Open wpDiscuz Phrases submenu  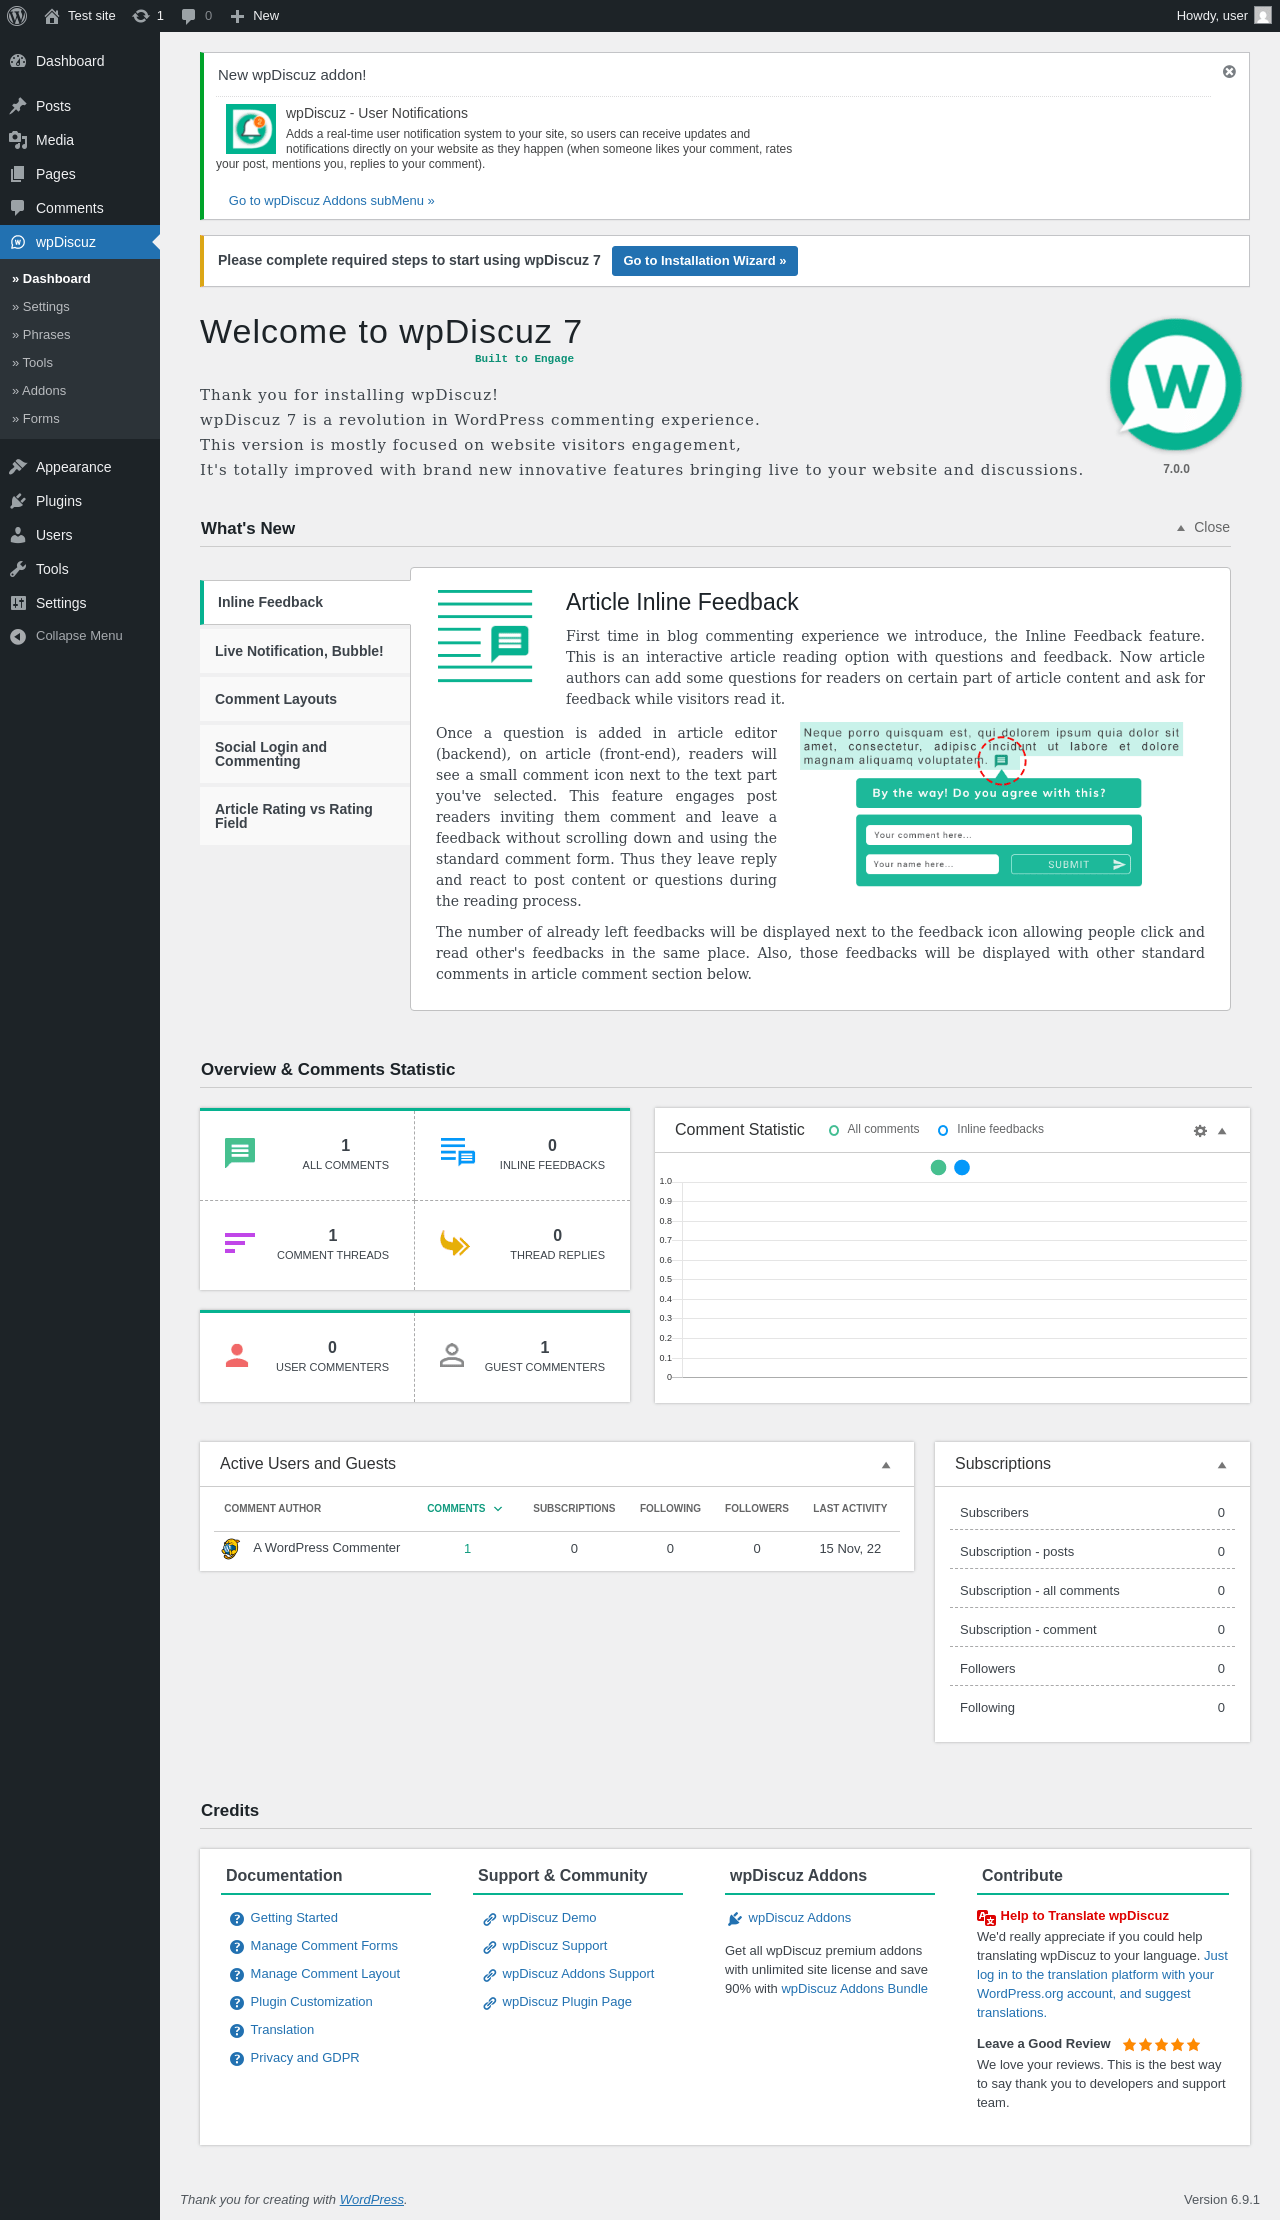pos(80,335)
